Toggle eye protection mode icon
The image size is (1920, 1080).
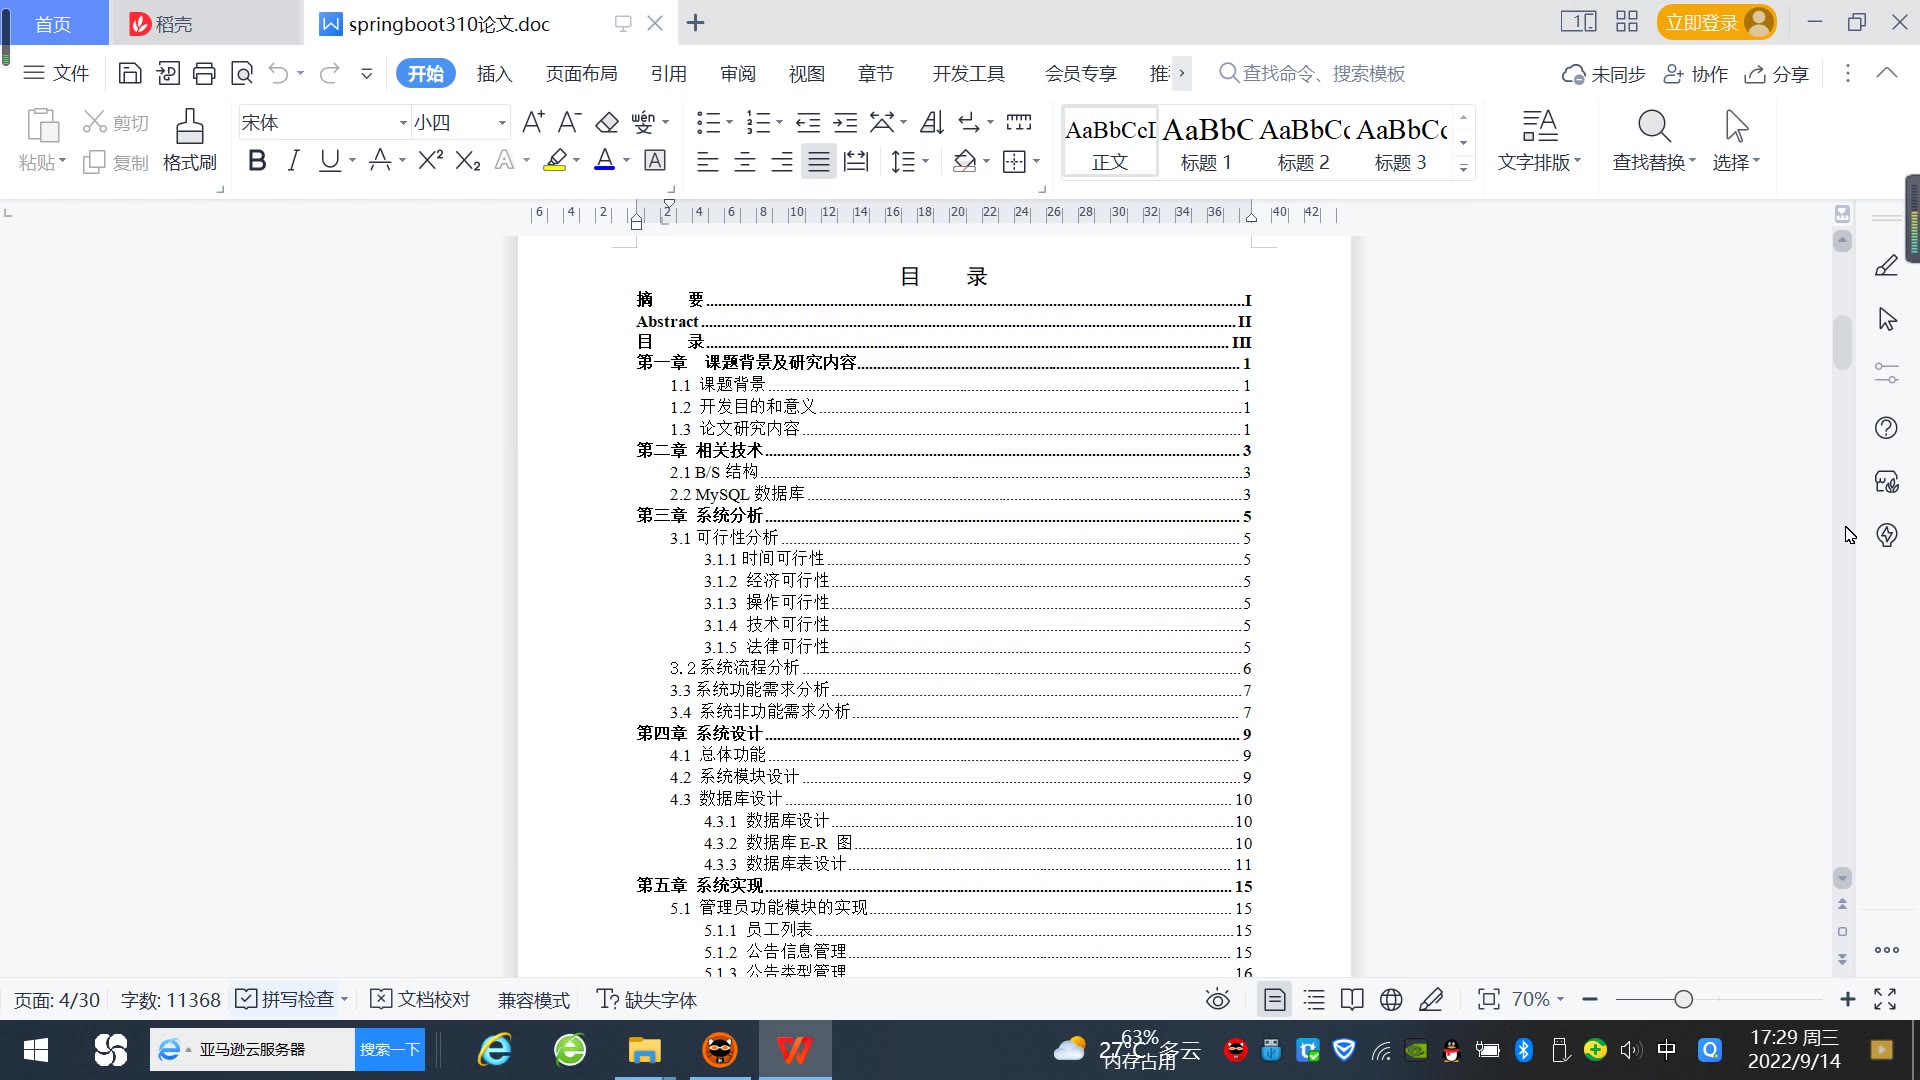[1218, 999]
